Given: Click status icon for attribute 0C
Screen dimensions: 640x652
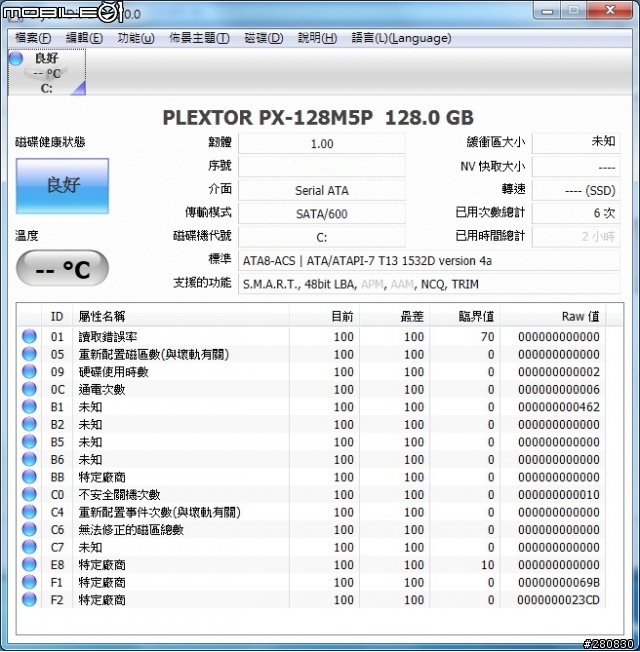Looking at the screenshot, I should point(29,389).
